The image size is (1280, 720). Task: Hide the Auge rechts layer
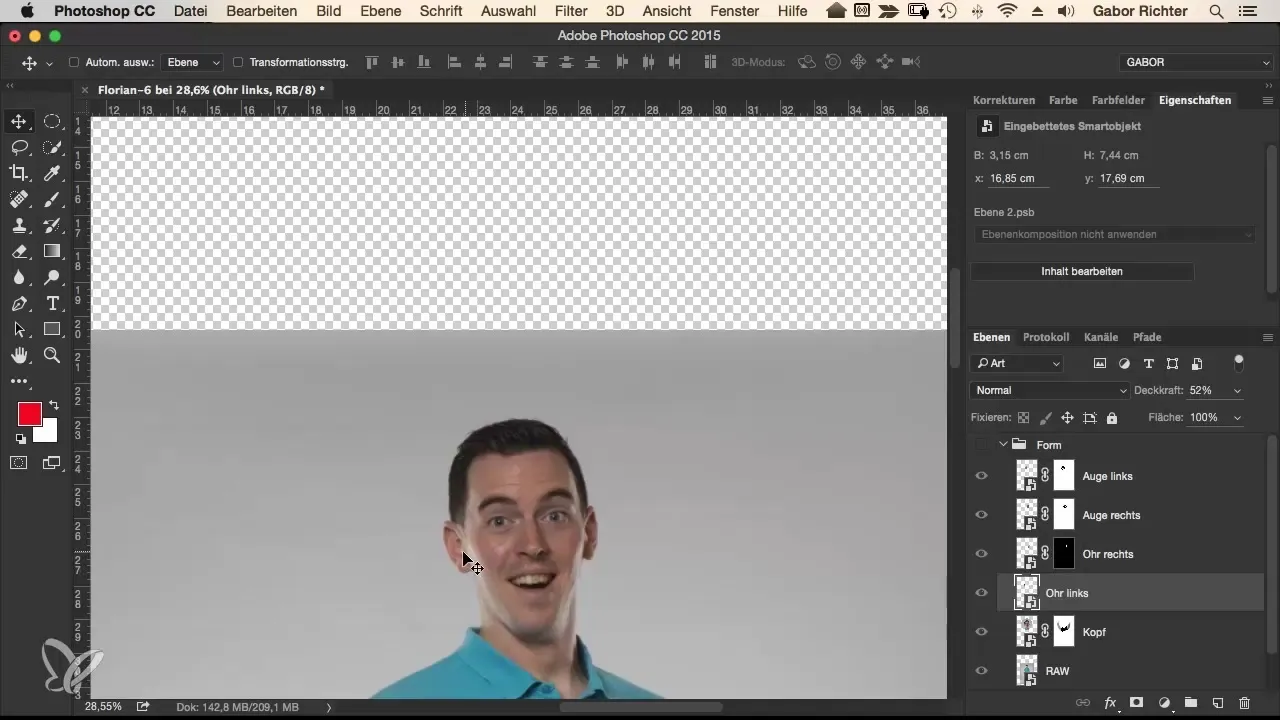point(981,515)
